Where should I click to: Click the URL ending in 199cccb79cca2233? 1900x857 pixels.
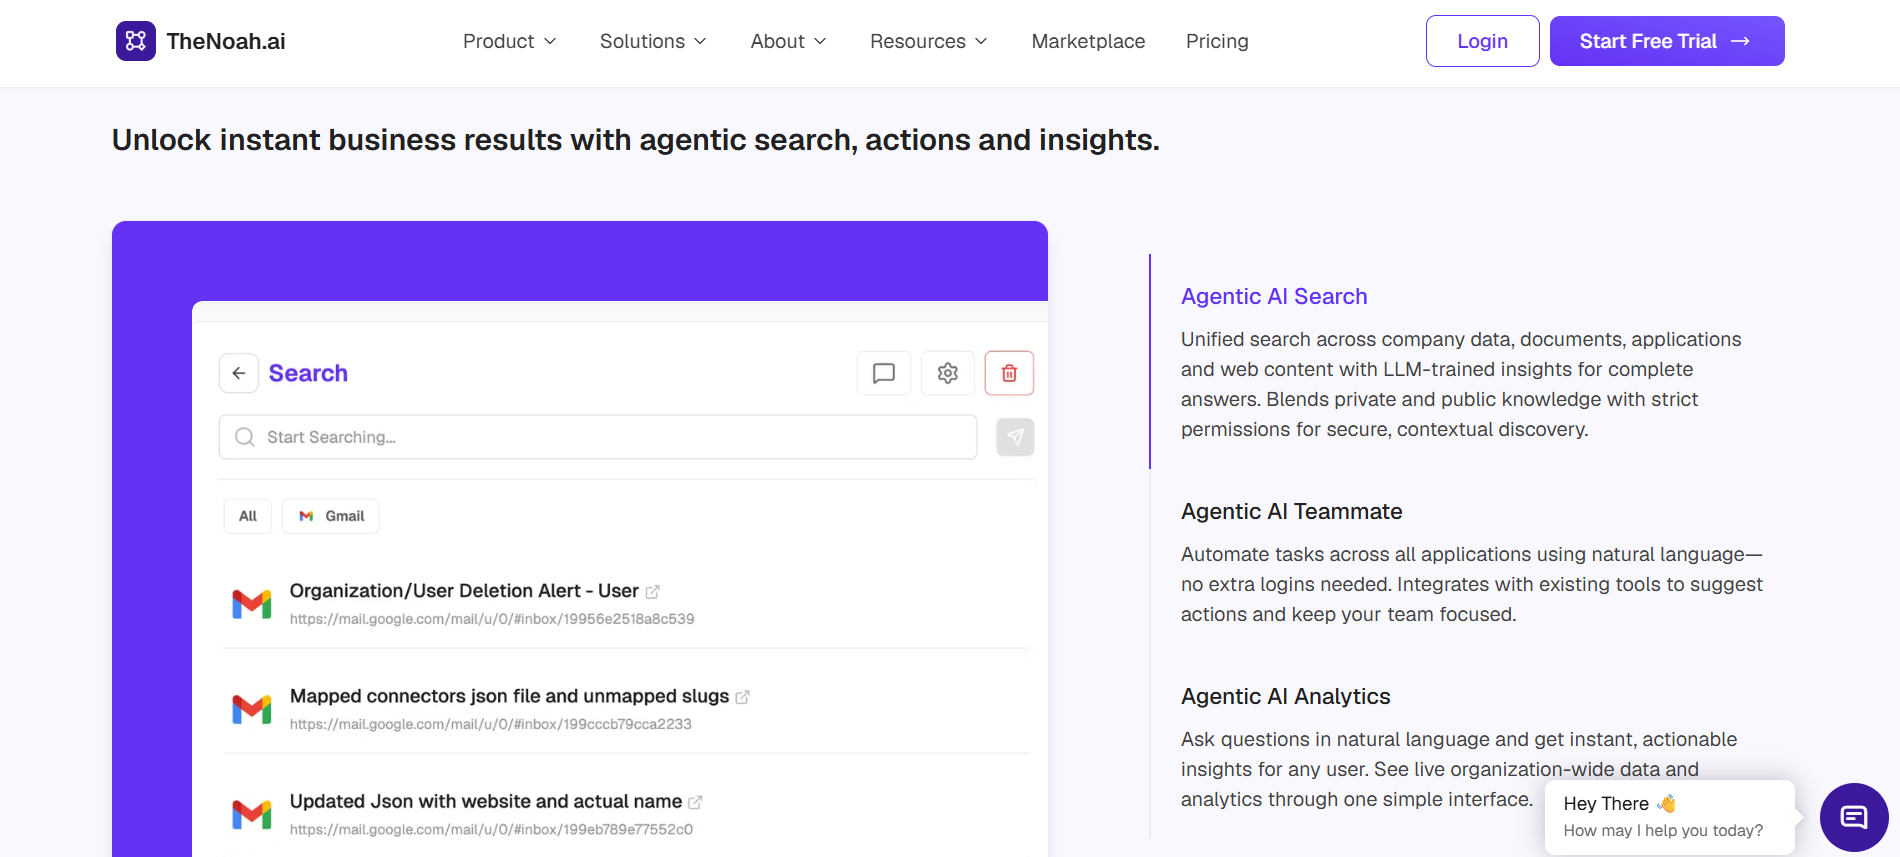point(491,724)
